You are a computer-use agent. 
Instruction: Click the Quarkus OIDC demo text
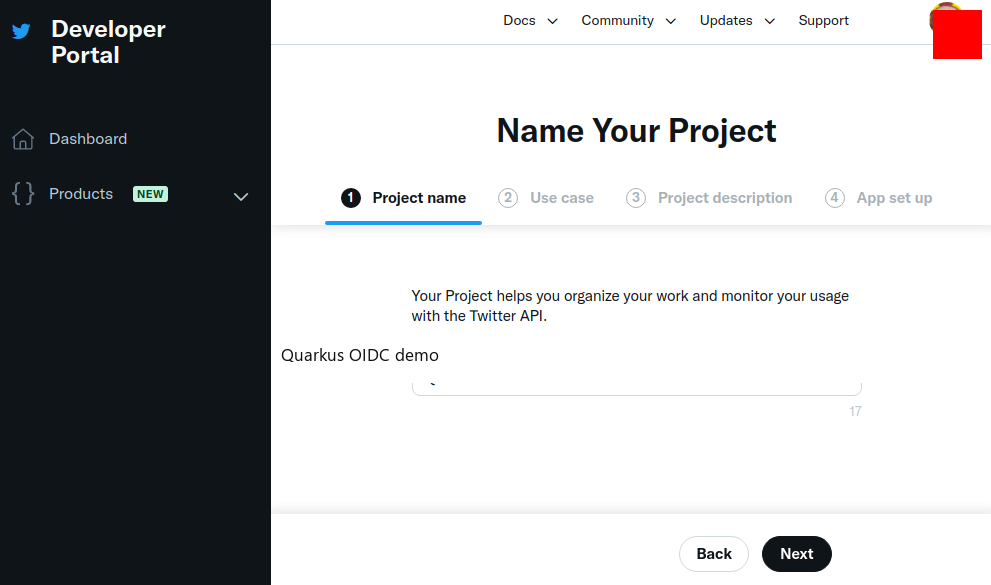click(360, 355)
